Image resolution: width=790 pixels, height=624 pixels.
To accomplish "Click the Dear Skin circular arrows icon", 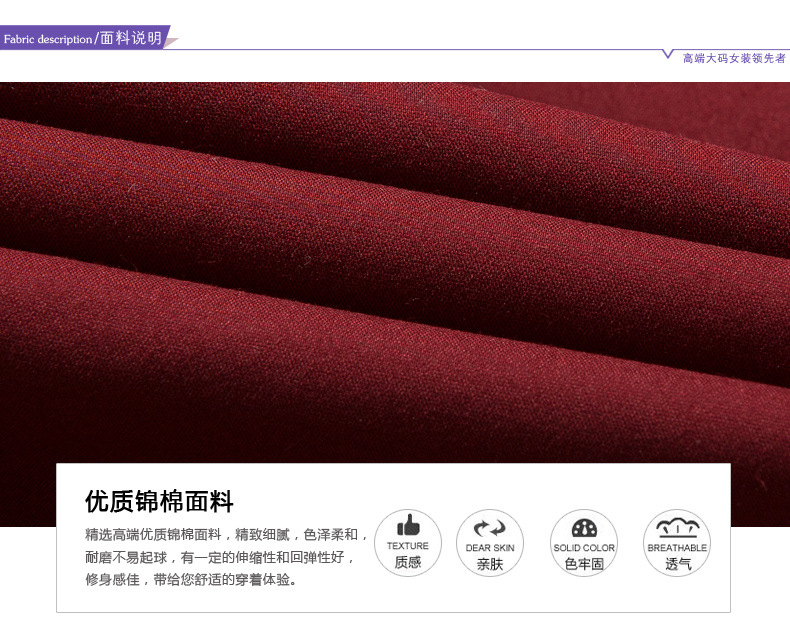I will pos(490,528).
